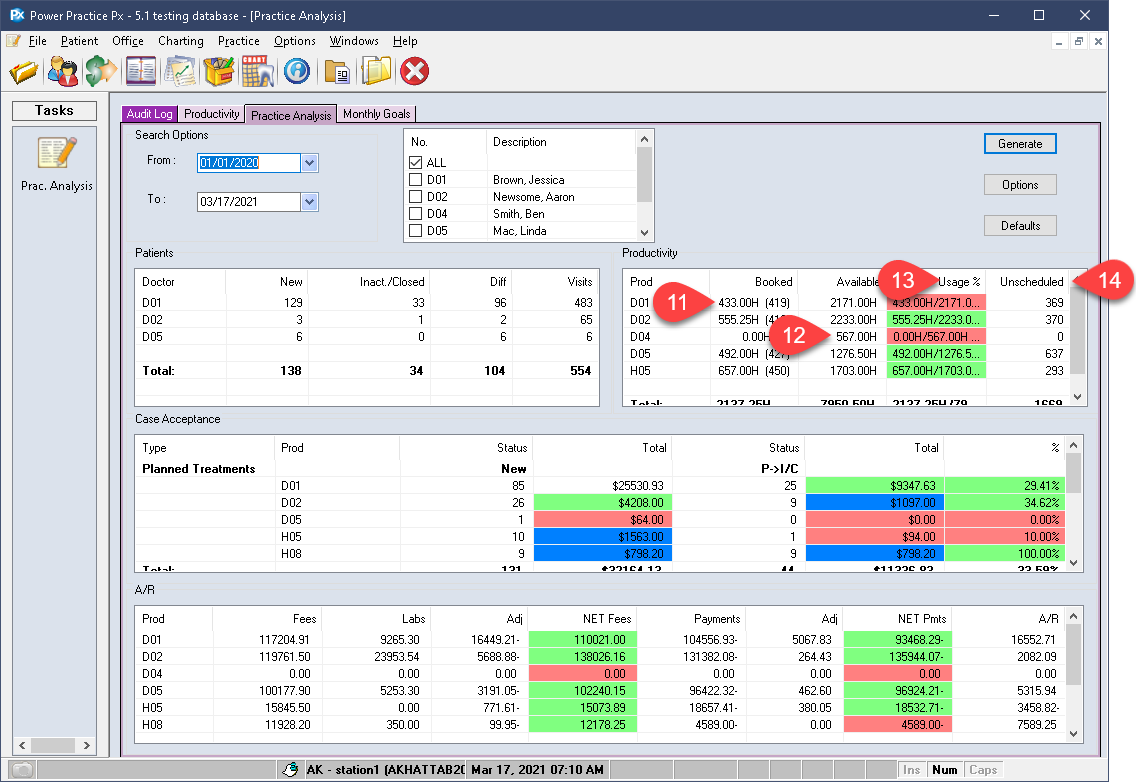The width and height of the screenshot is (1136, 782).
Task: Open the Office menu
Action: (x=128, y=41)
